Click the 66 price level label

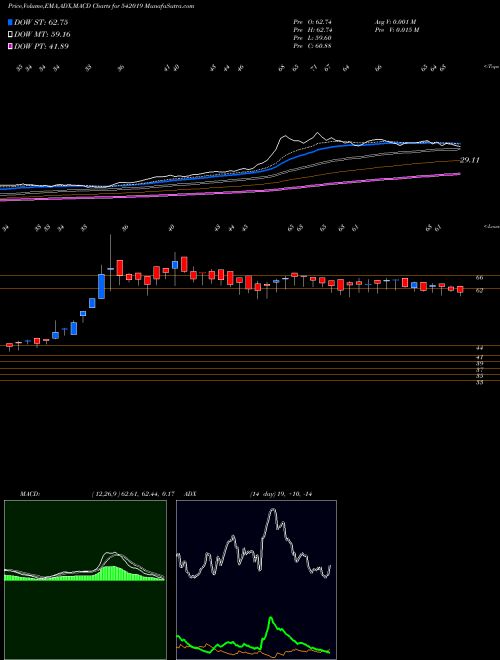point(479,278)
